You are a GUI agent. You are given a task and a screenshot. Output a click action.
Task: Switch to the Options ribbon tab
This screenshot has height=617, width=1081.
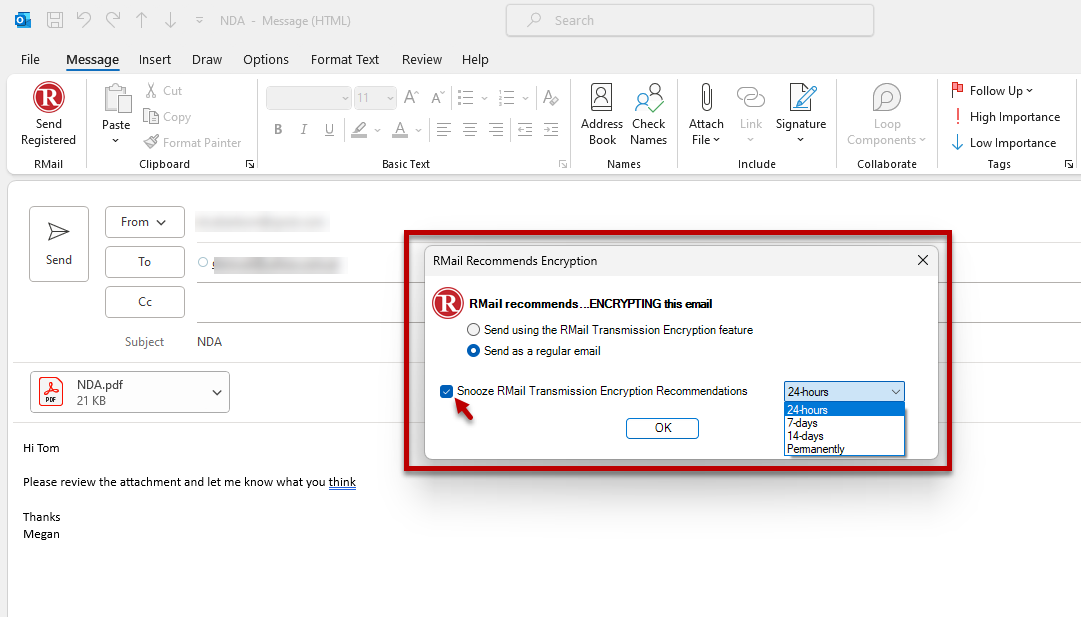(265, 59)
